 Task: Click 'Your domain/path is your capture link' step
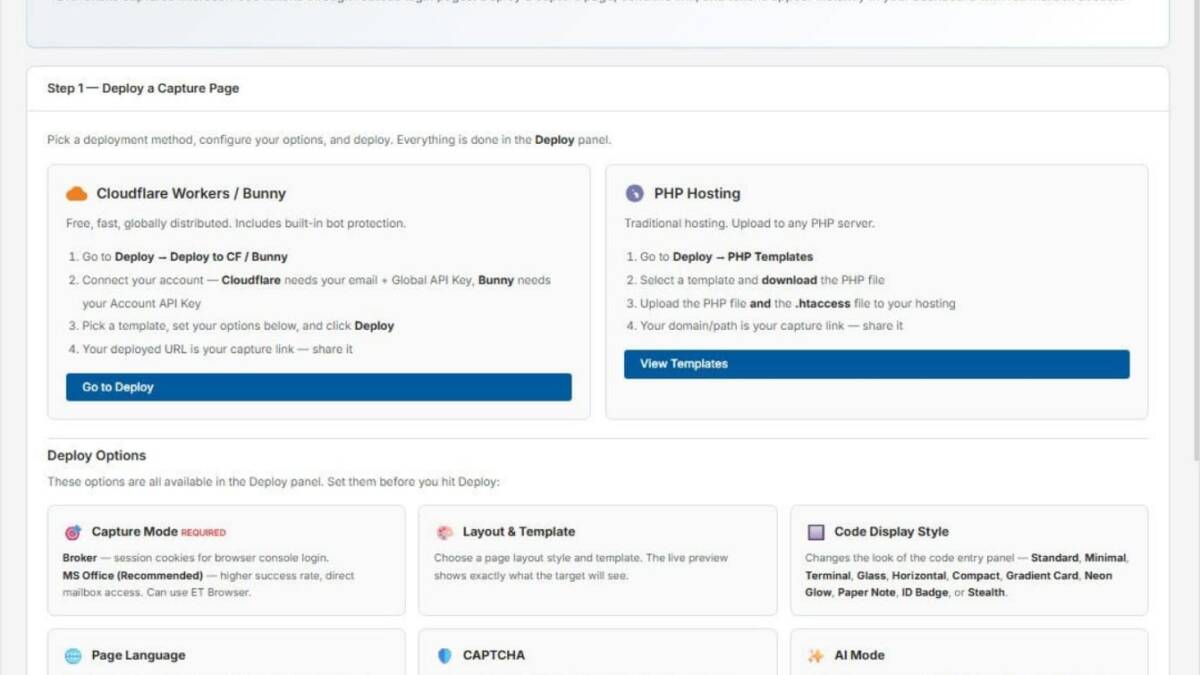point(765,326)
